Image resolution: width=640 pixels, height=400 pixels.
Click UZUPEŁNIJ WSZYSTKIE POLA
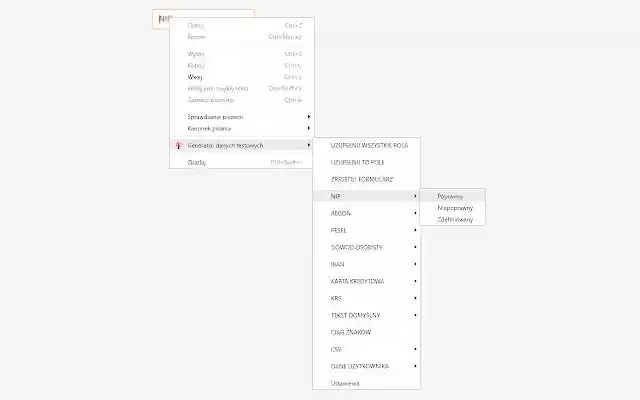(367, 145)
